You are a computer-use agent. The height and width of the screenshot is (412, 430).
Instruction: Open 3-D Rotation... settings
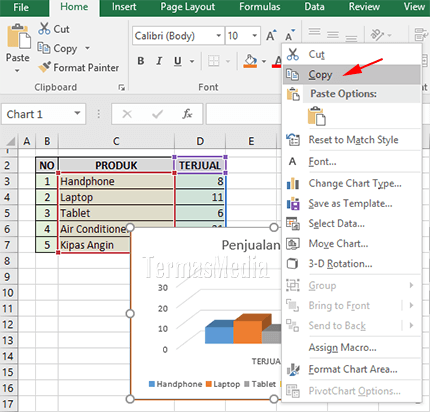point(351,264)
